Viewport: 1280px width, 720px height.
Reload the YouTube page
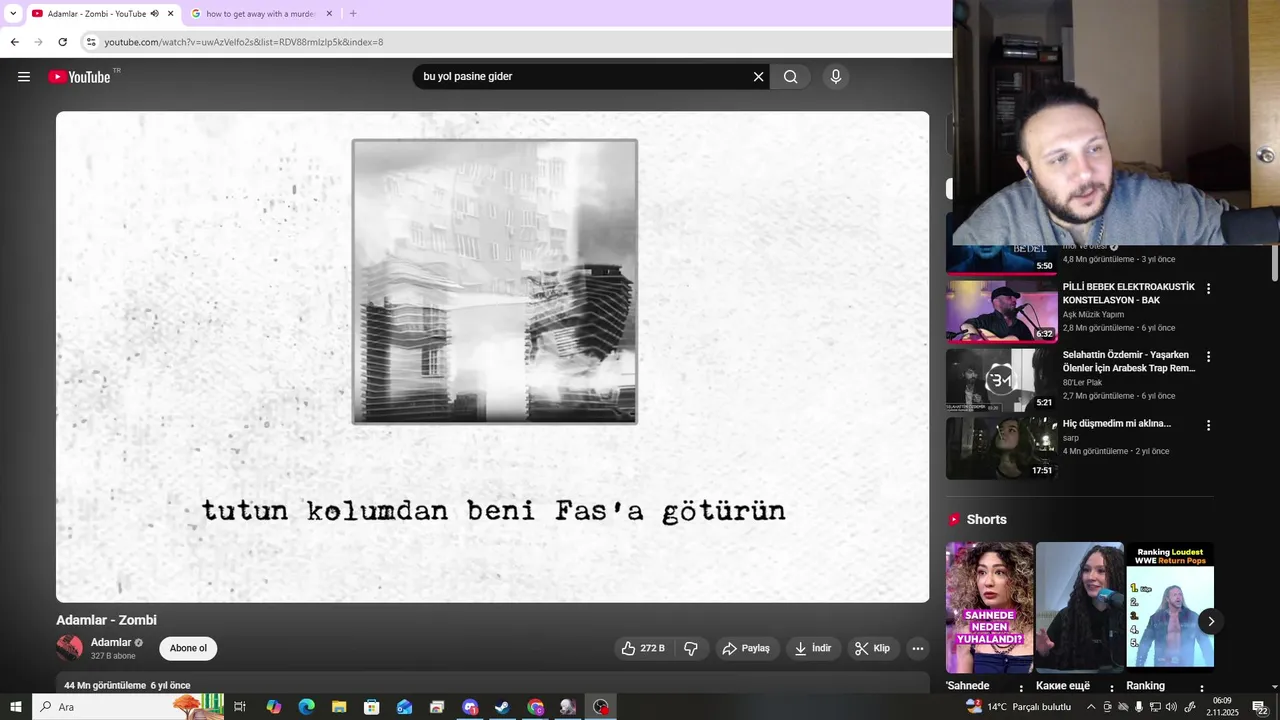(62, 42)
